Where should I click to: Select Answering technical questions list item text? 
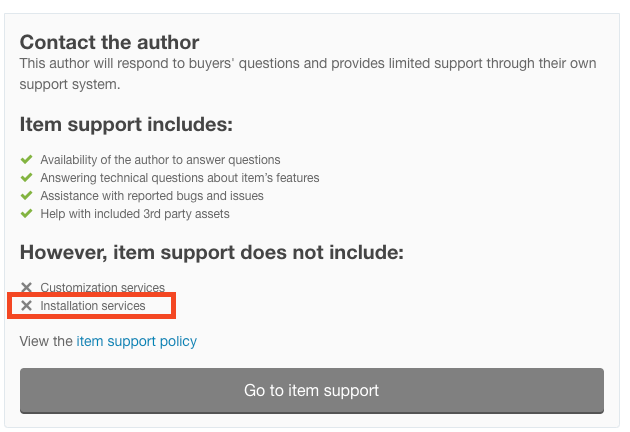click(x=180, y=178)
